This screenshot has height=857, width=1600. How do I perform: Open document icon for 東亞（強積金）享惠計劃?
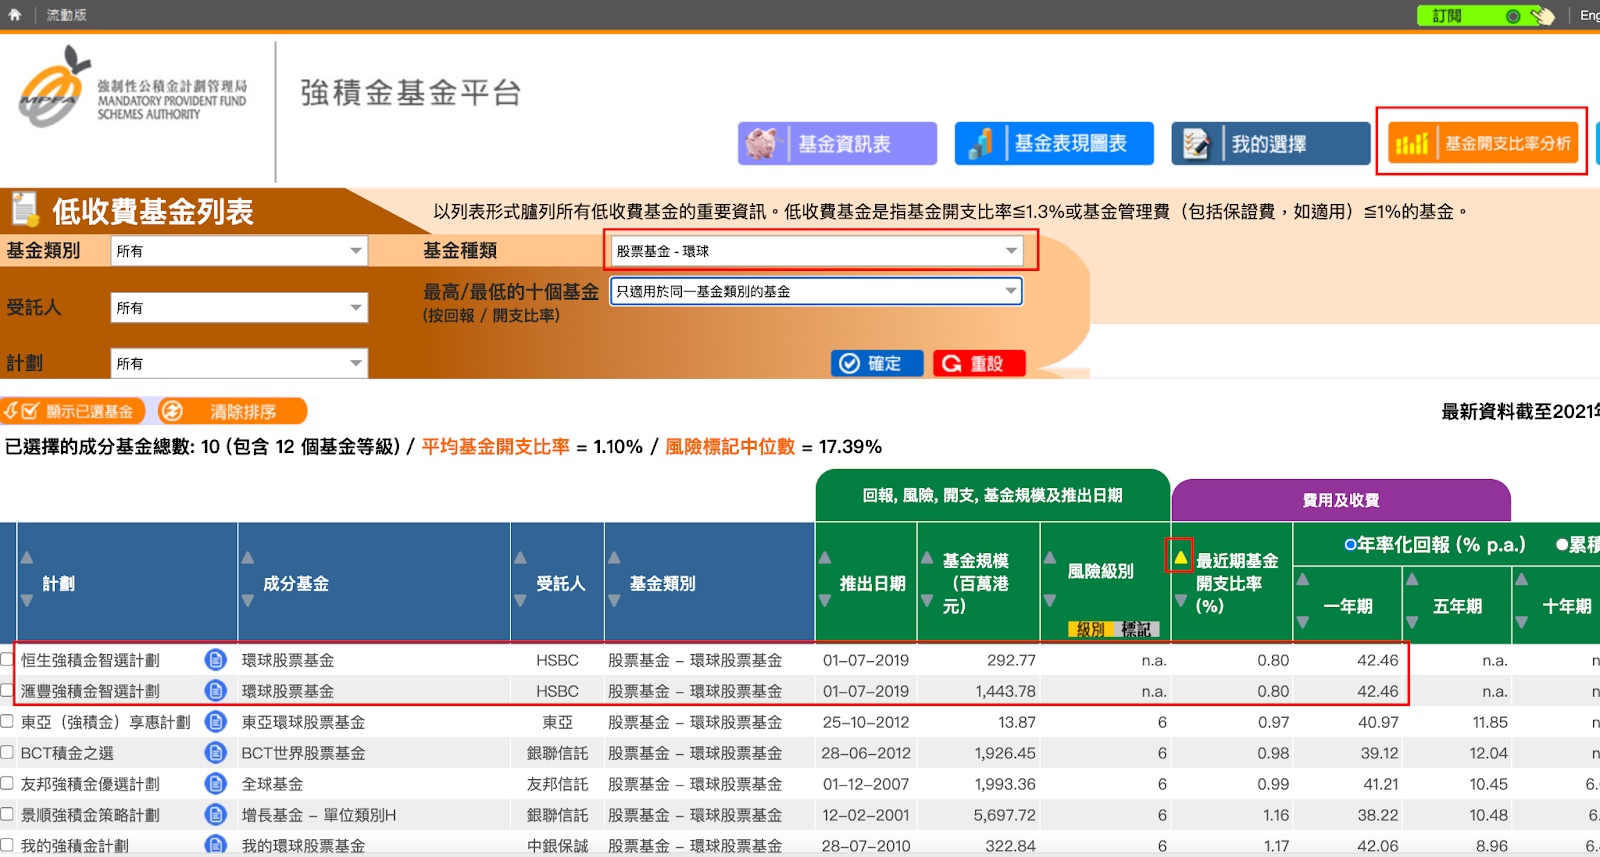point(215,721)
